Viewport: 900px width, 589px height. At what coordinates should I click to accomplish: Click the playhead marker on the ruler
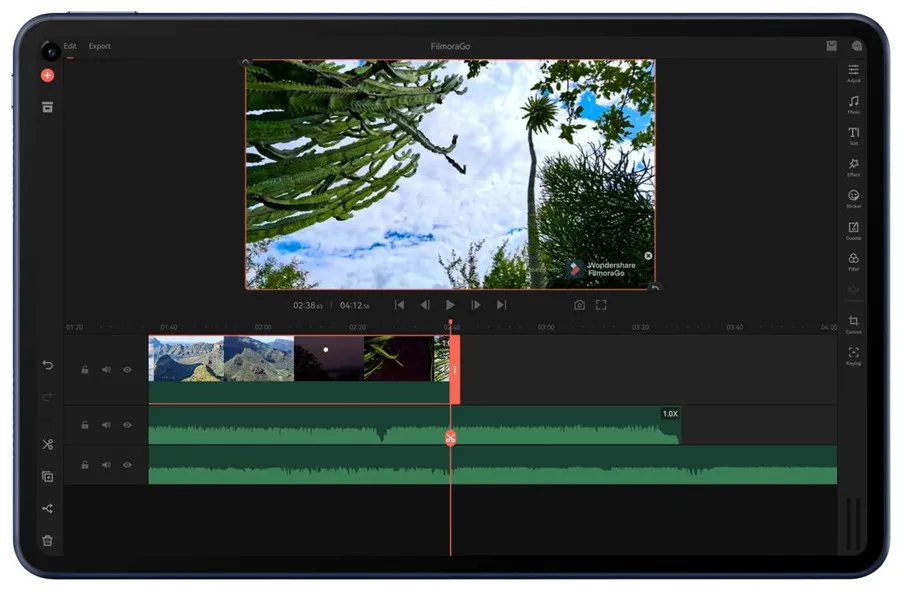coord(451,323)
